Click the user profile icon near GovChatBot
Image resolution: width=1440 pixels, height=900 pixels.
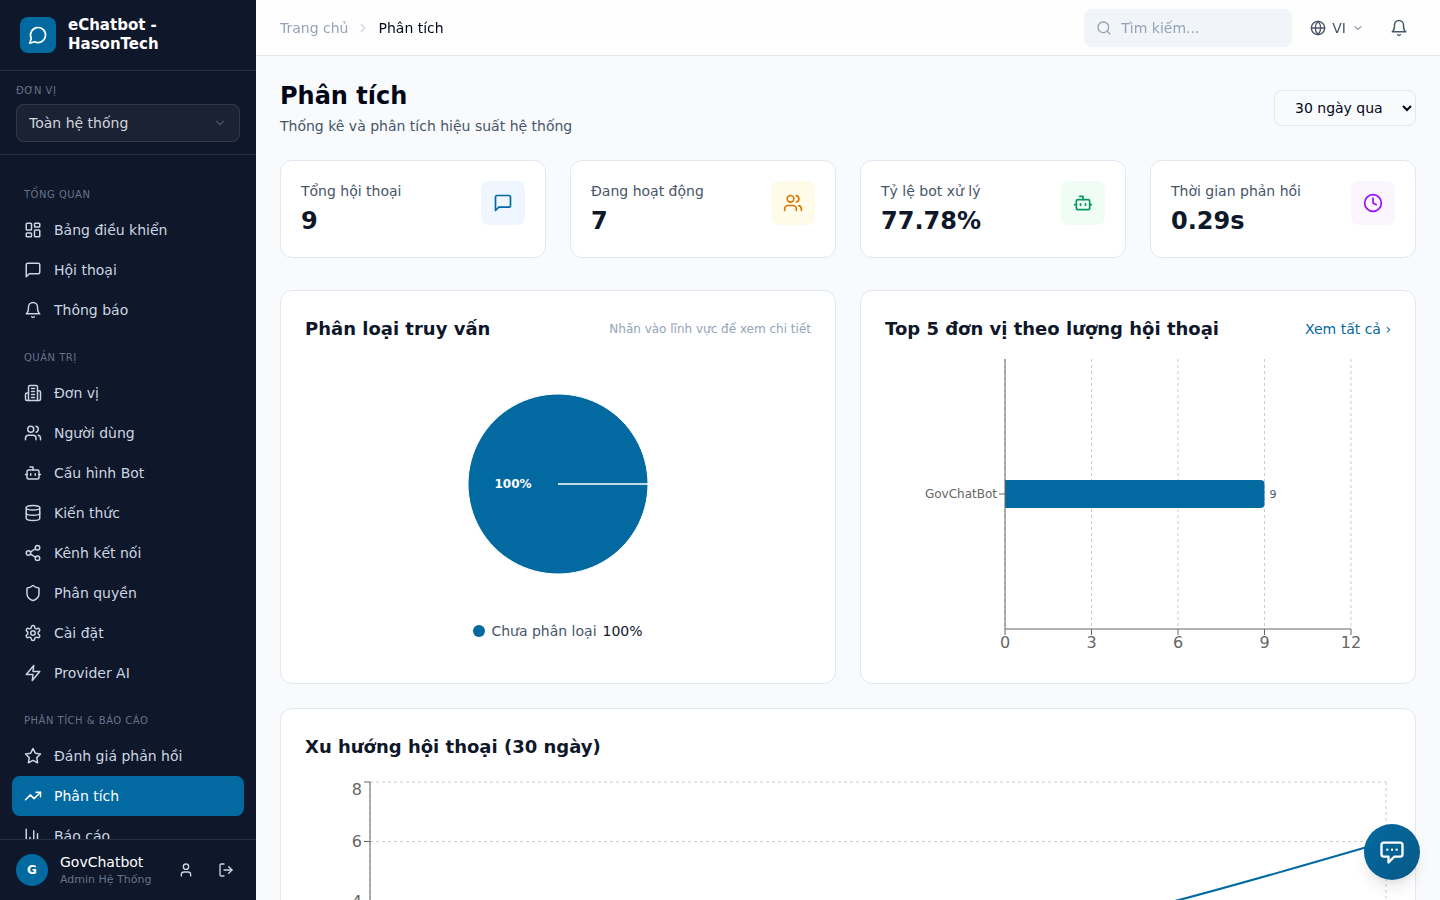coord(185,870)
